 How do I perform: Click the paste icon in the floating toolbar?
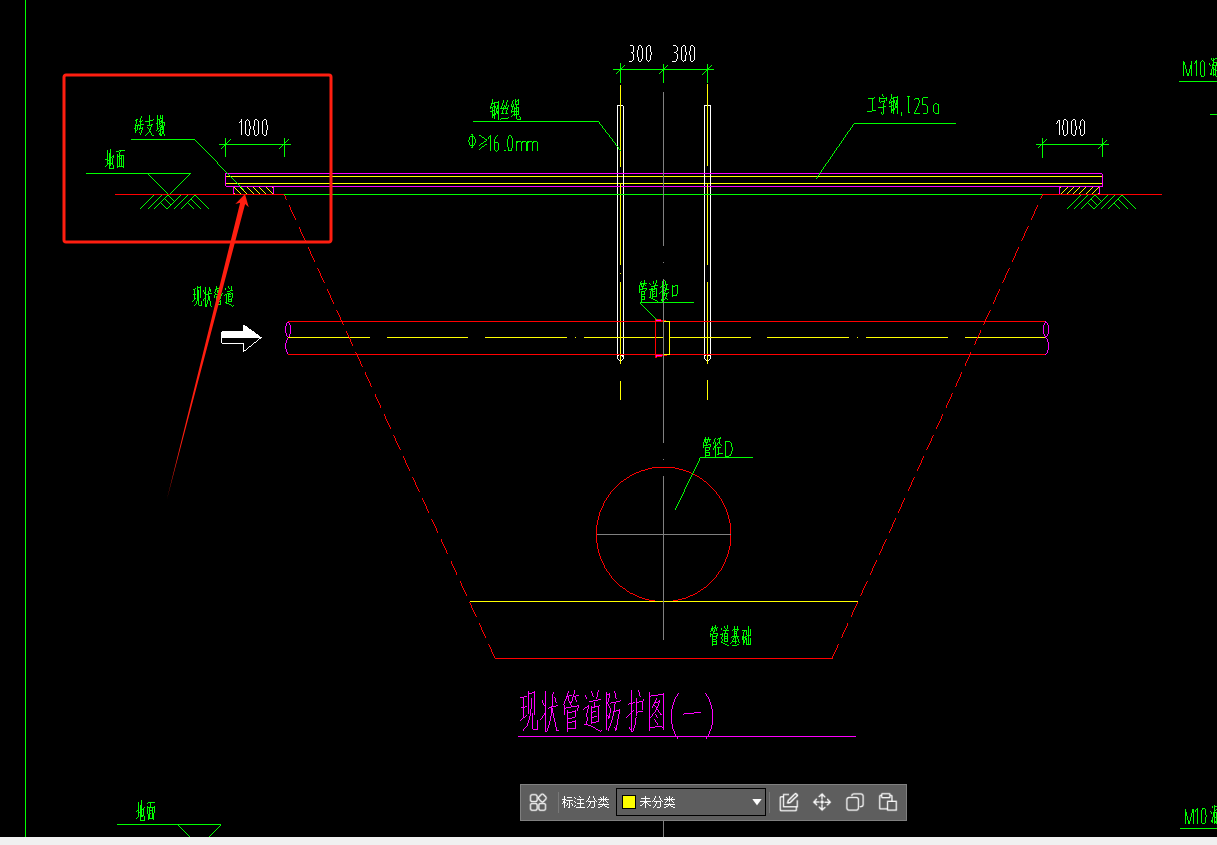coord(887,802)
